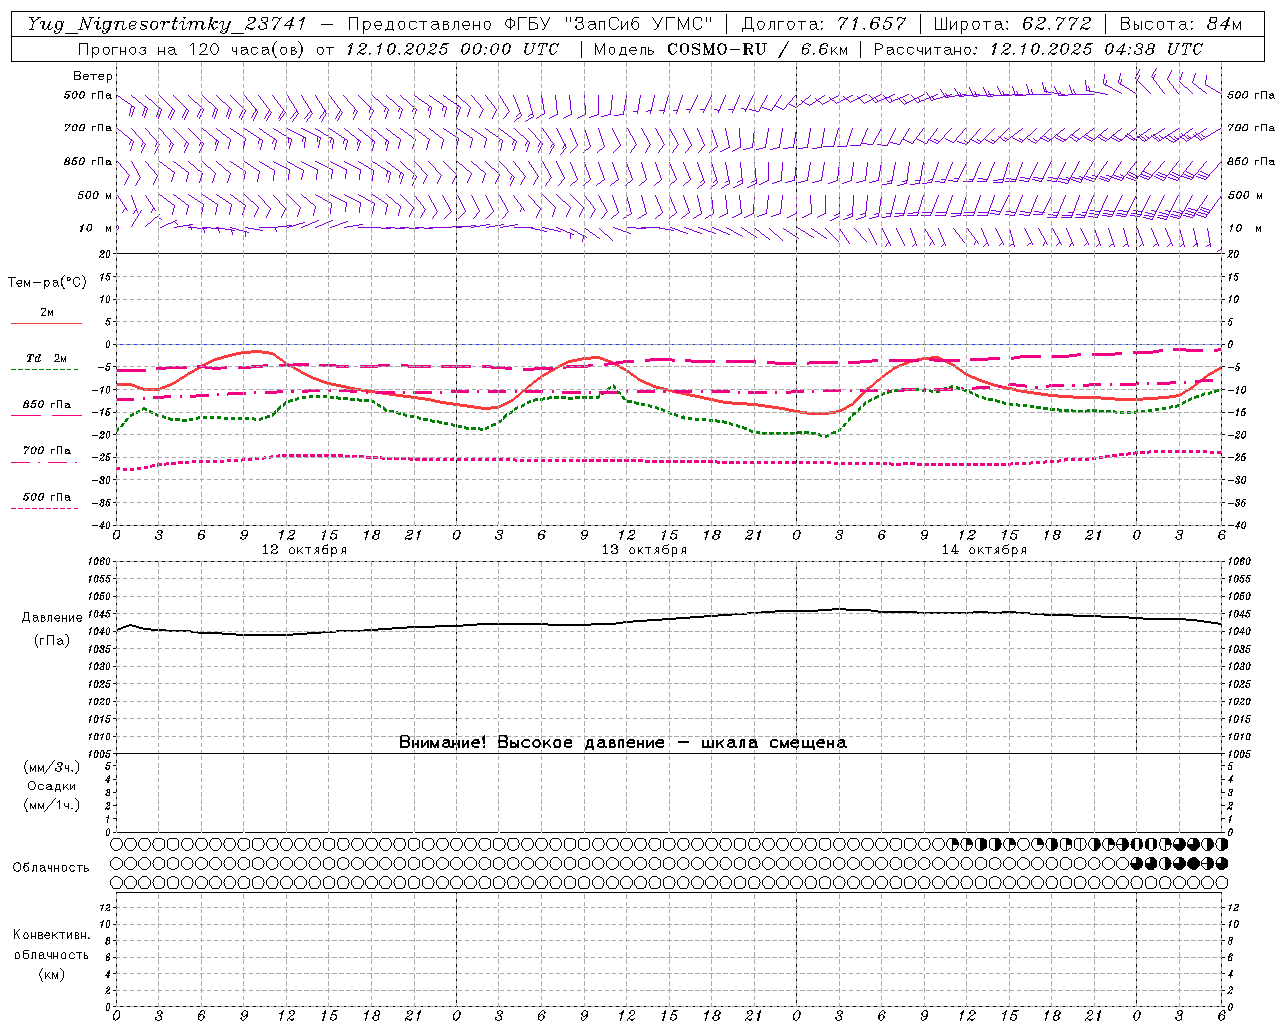Click the Осадки precipitation heading

click(52, 786)
